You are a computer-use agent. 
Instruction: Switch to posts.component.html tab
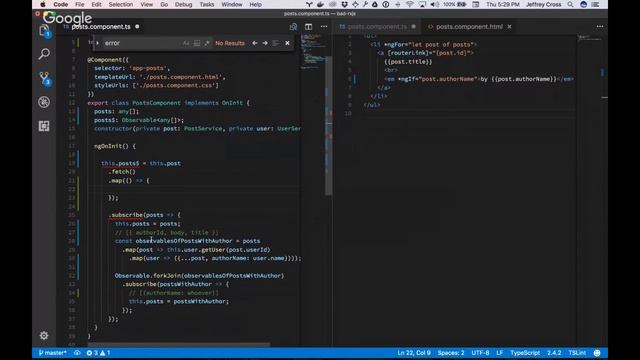(x=469, y=27)
